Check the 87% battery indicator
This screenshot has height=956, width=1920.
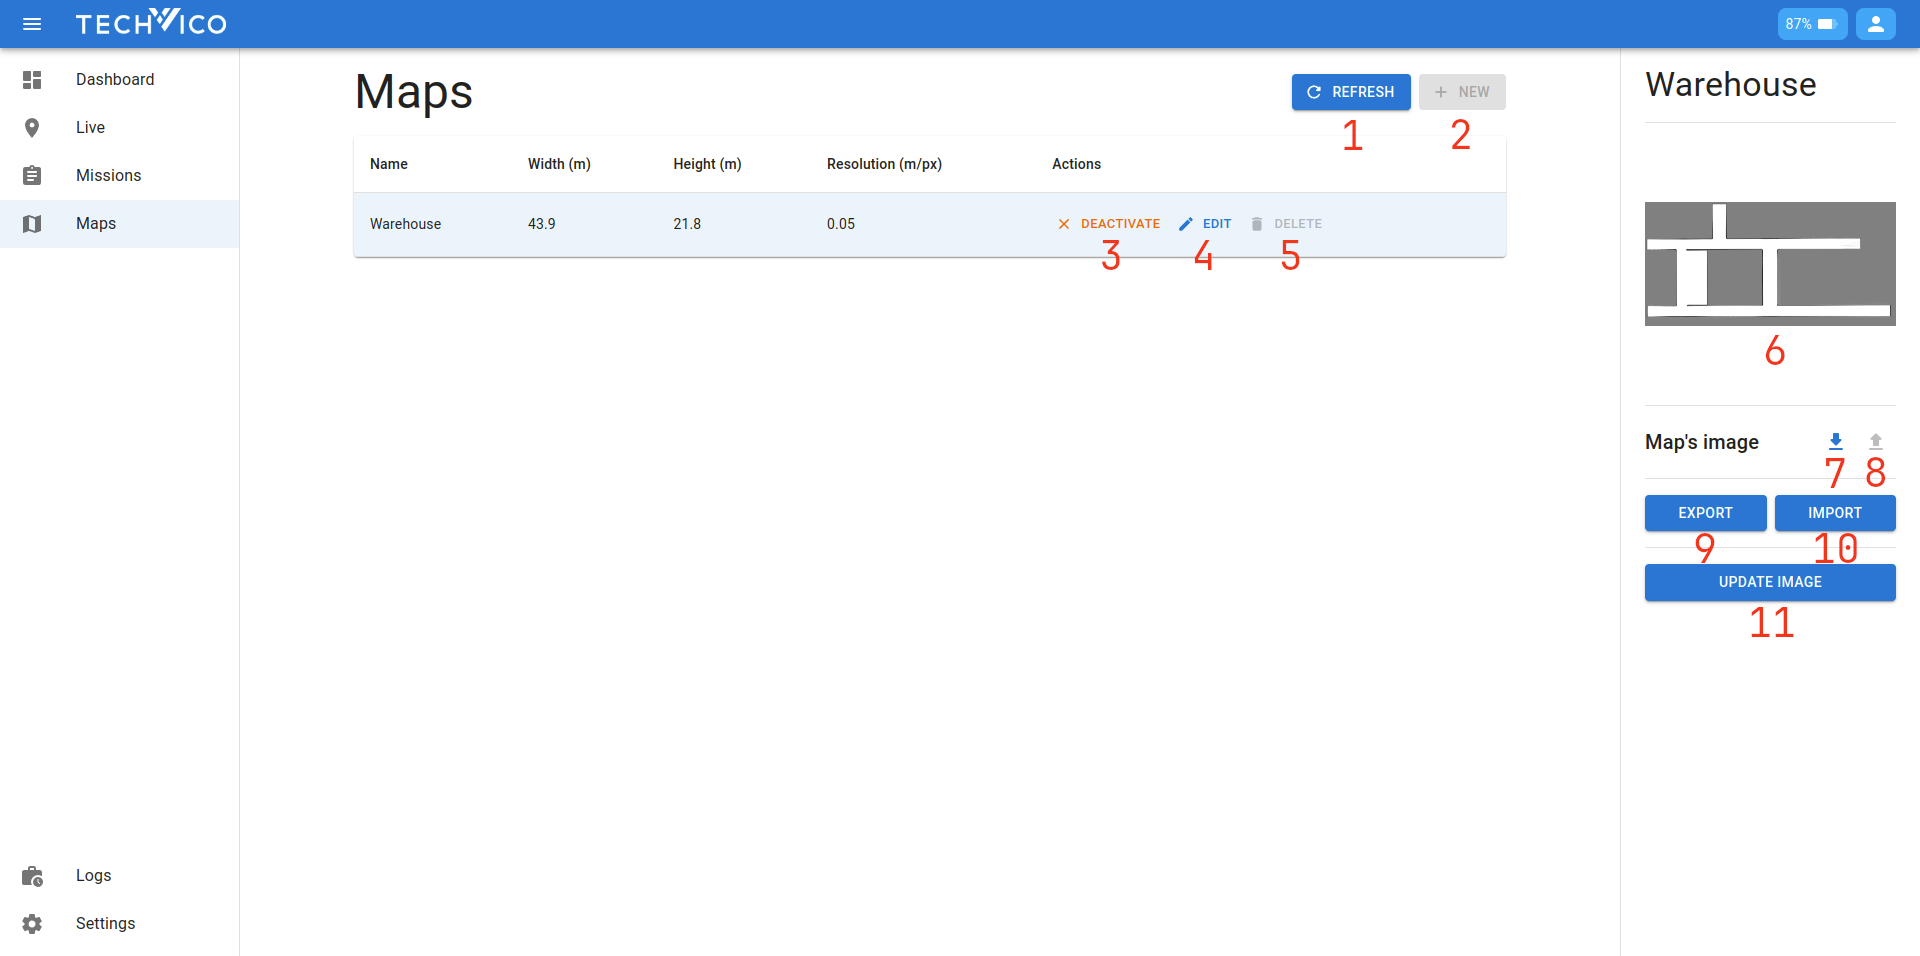(1812, 24)
